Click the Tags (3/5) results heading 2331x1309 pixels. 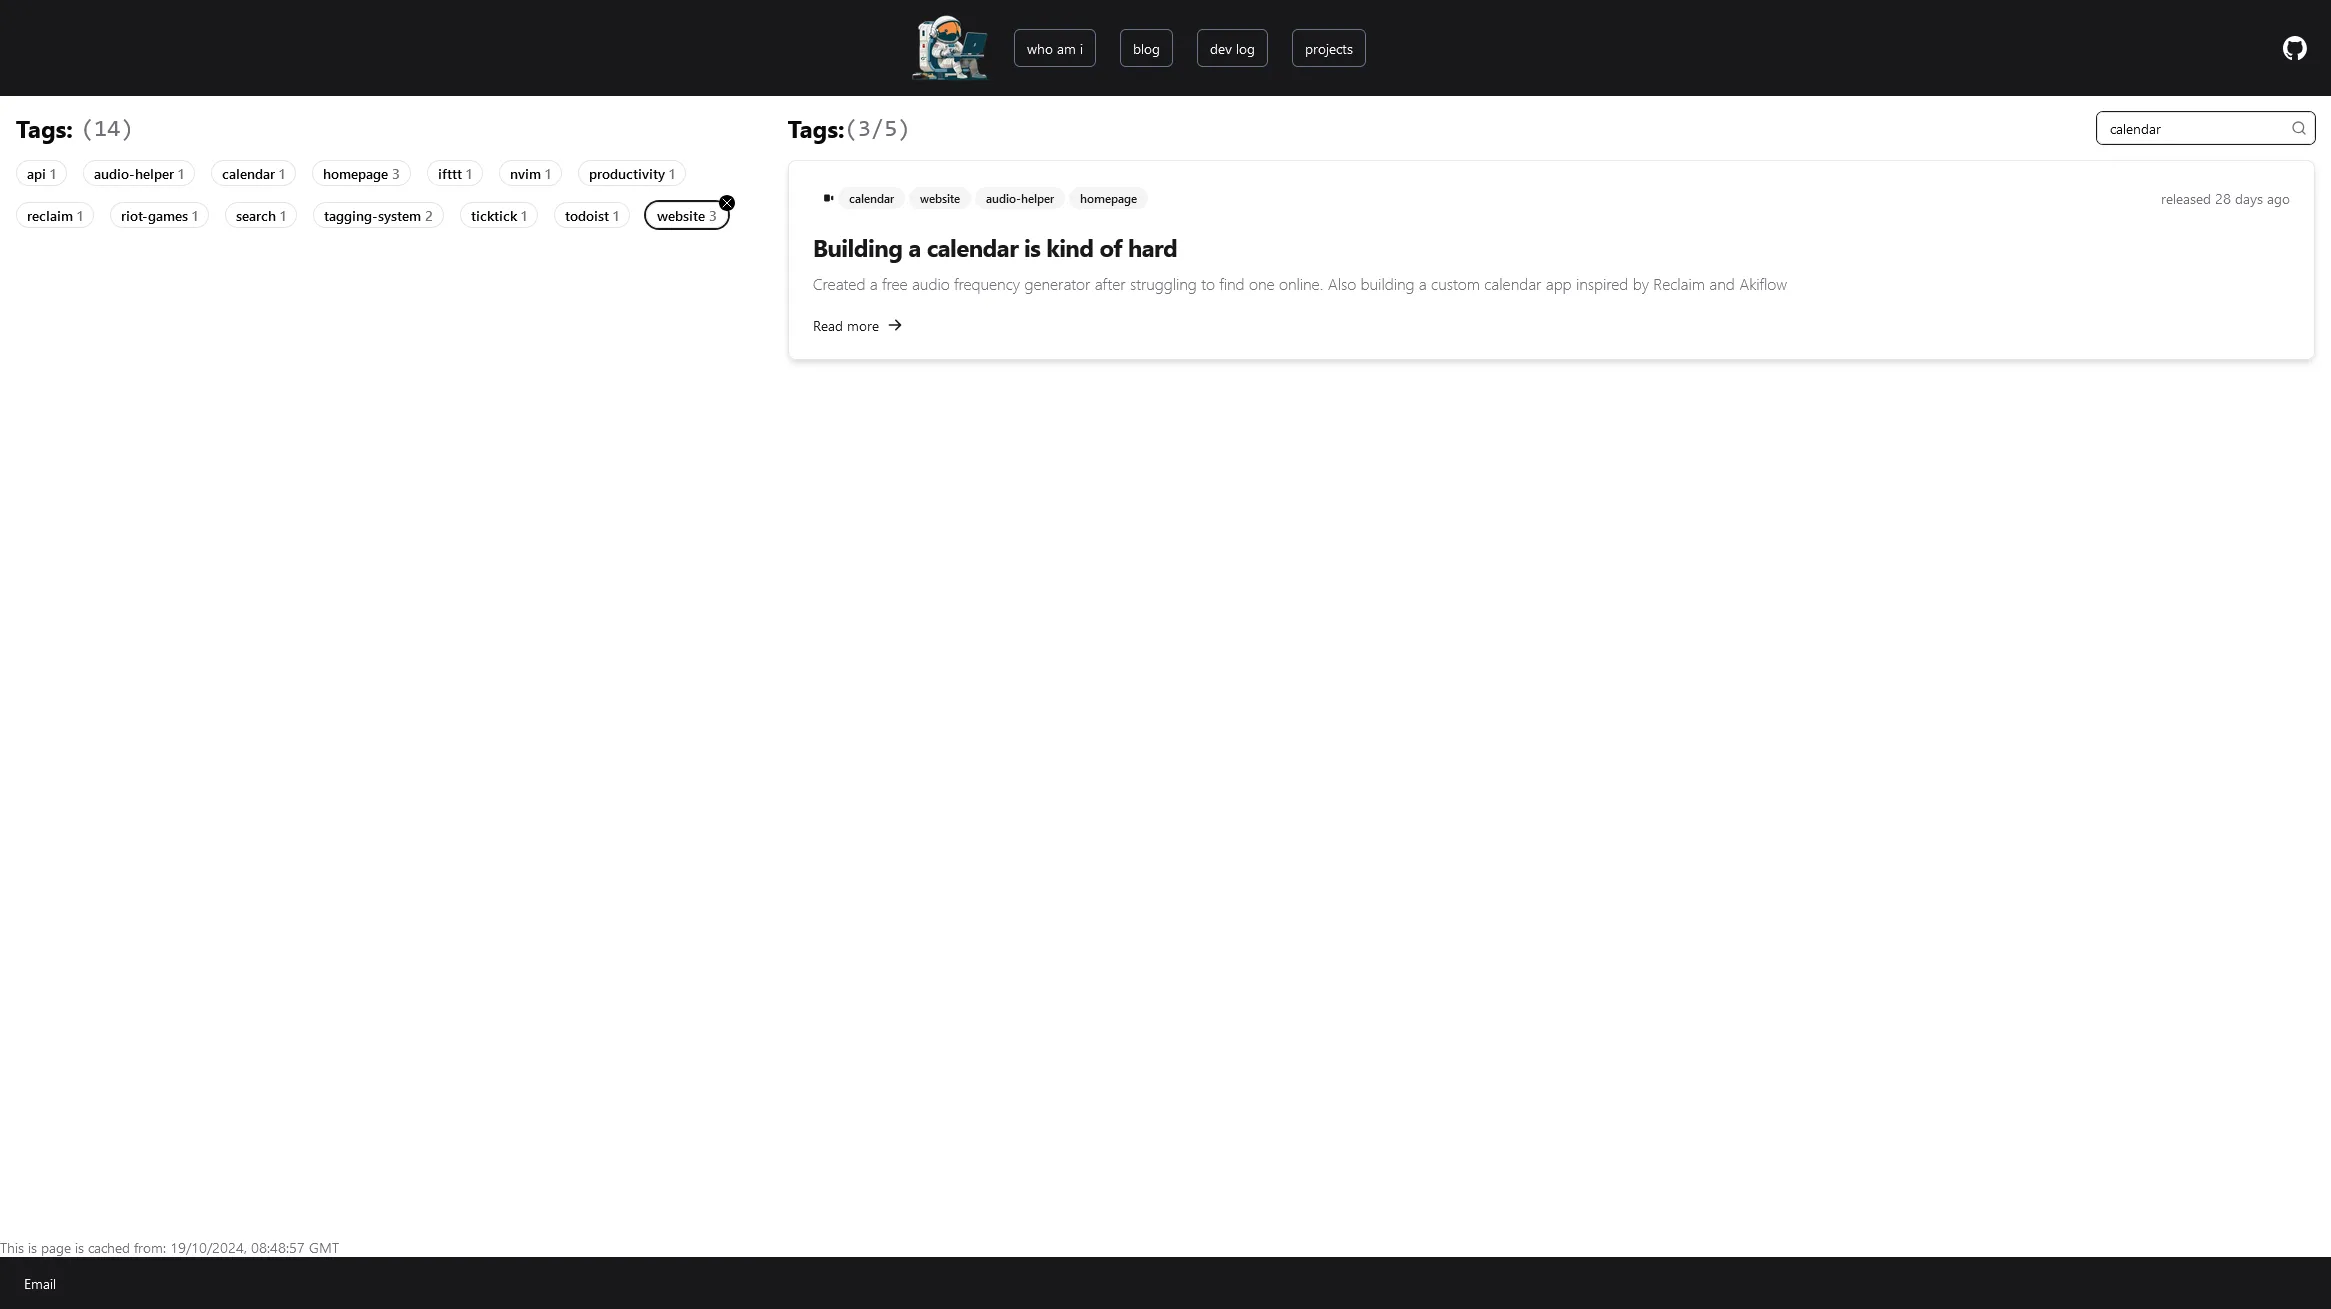coord(848,129)
